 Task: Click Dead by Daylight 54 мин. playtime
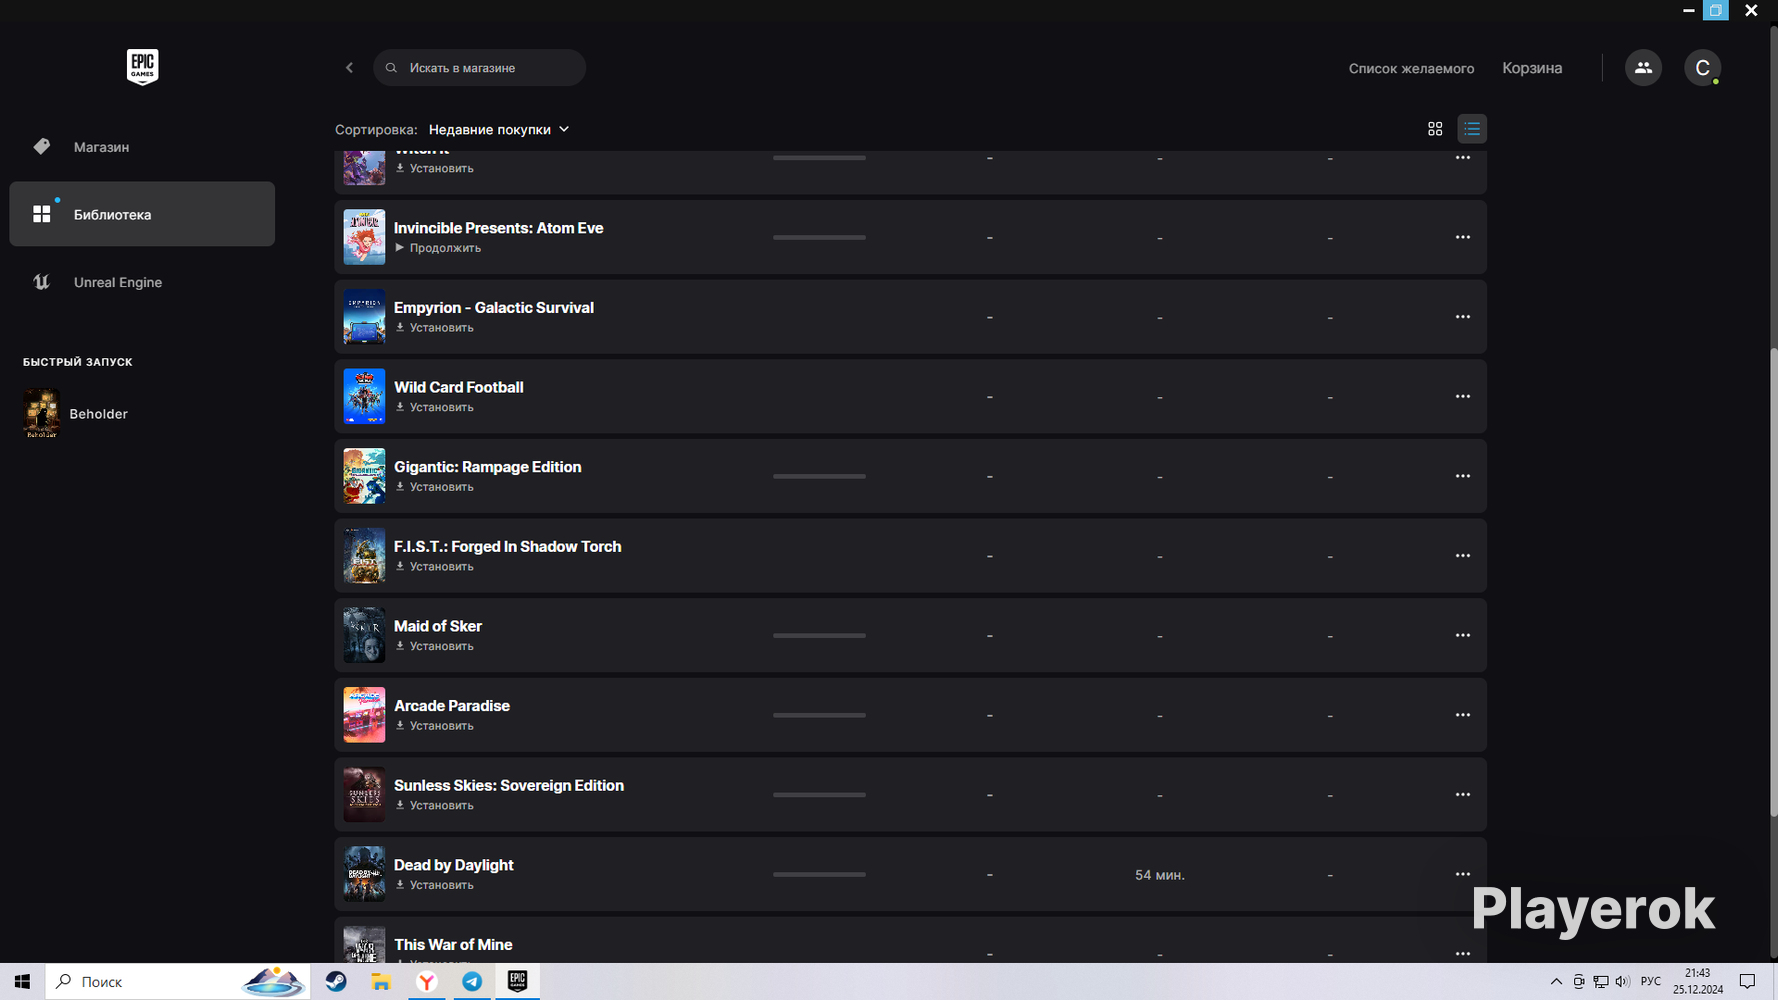pyautogui.click(x=1160, y=875)
